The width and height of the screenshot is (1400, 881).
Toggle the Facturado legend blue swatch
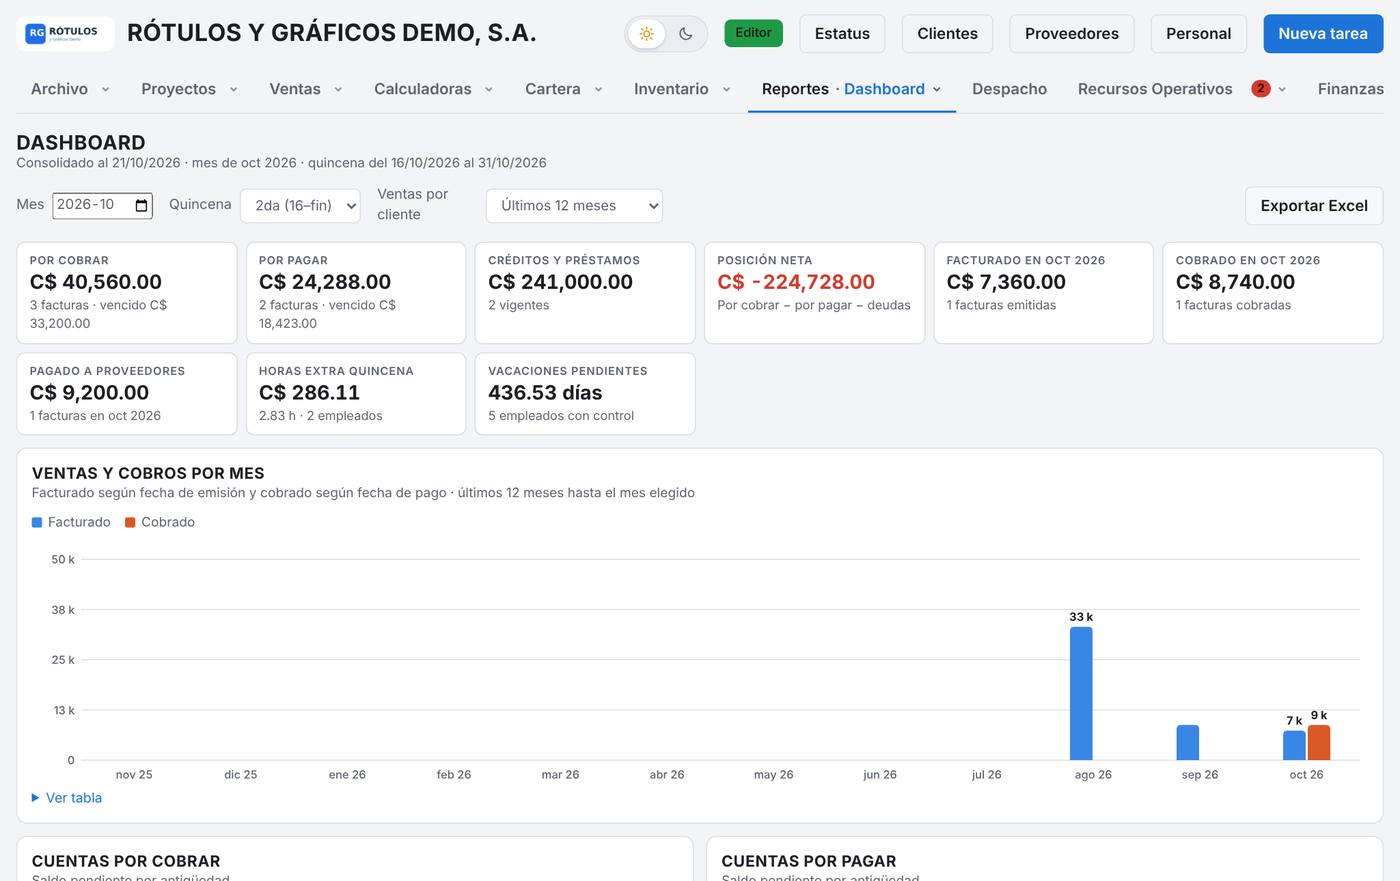[x=37, y=522]
